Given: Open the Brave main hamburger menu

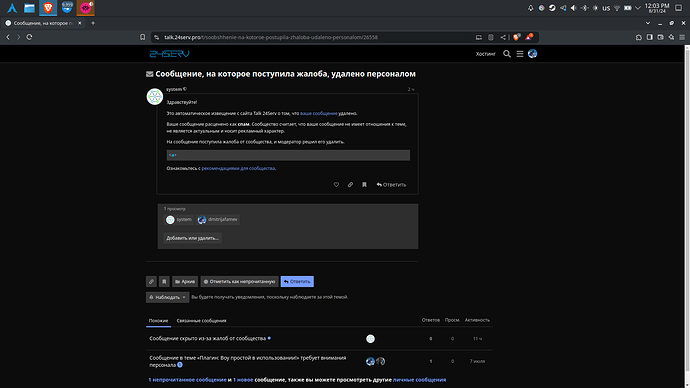Looking at the screenshot, I should [682, 37].
